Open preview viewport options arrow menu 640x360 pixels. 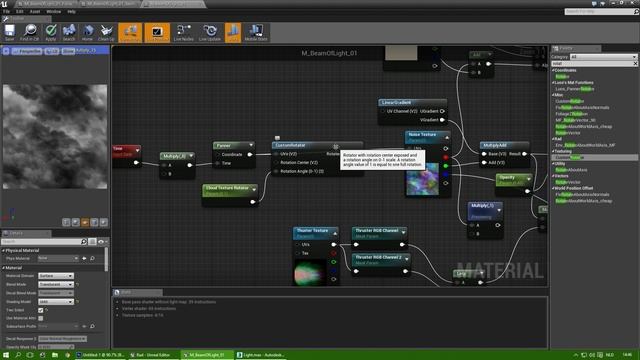point(6,51)
